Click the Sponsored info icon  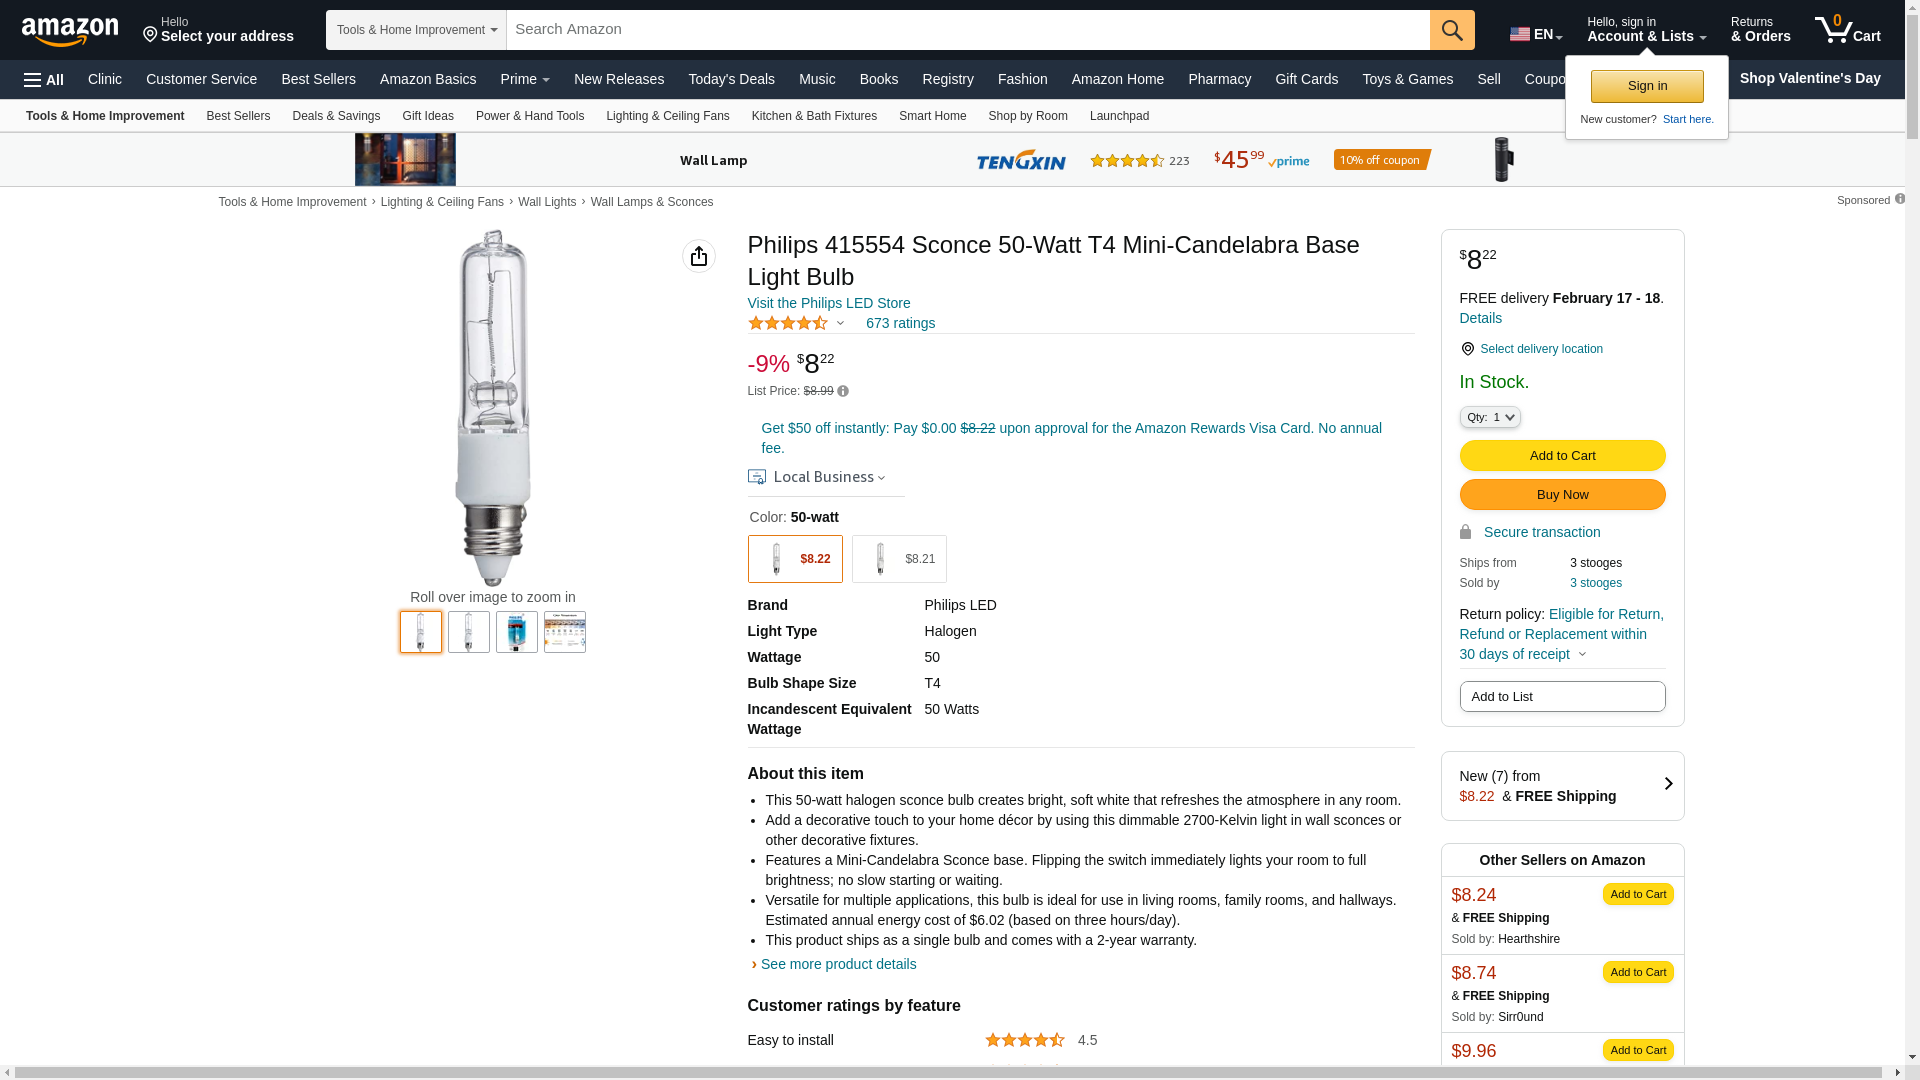[x=1900, y=199]
